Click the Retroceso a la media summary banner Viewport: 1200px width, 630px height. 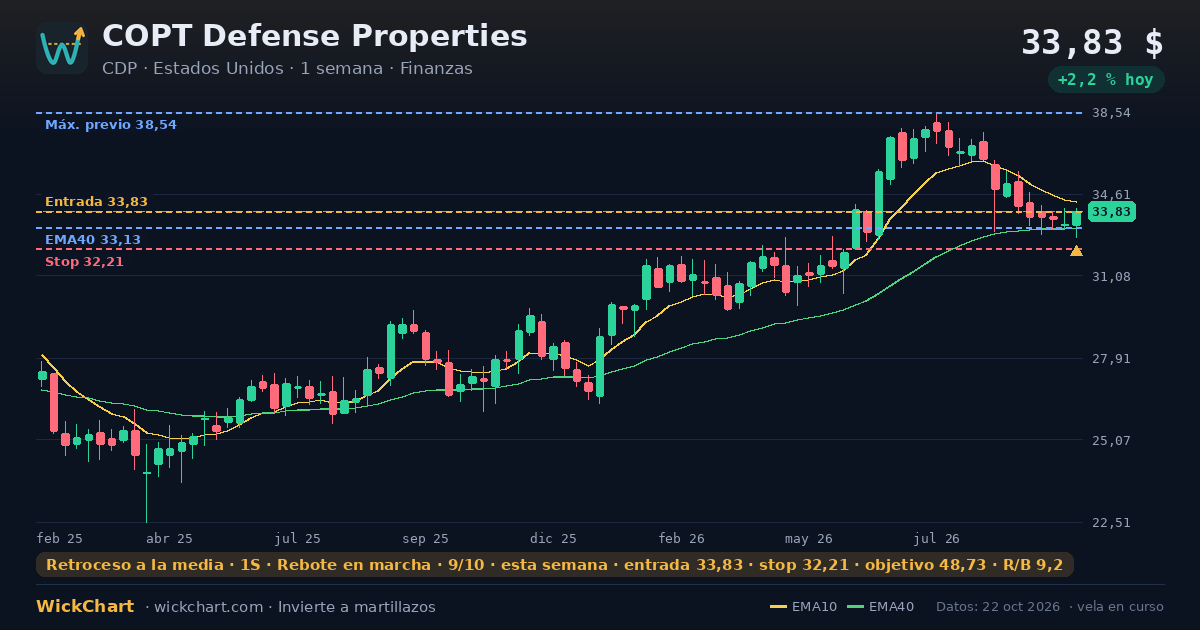[555, 565]
